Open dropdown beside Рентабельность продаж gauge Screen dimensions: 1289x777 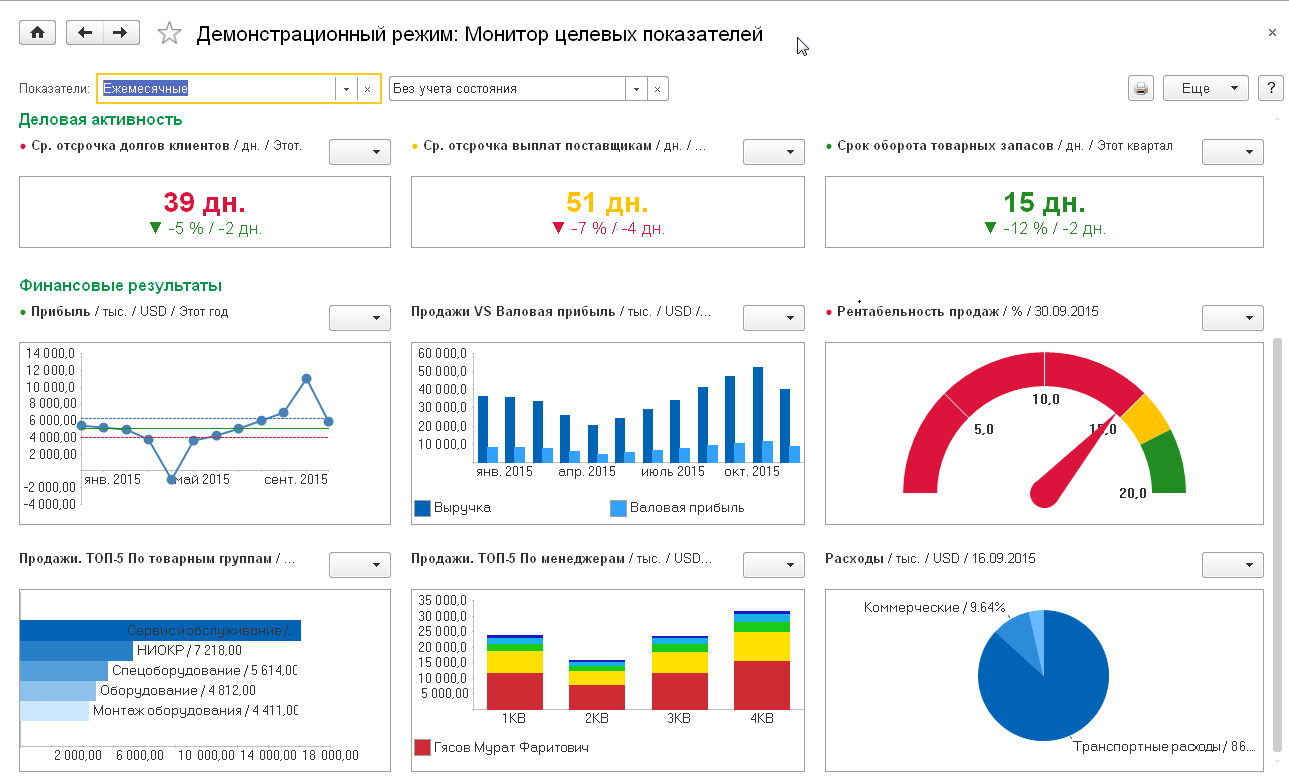tap(1232, 318)
